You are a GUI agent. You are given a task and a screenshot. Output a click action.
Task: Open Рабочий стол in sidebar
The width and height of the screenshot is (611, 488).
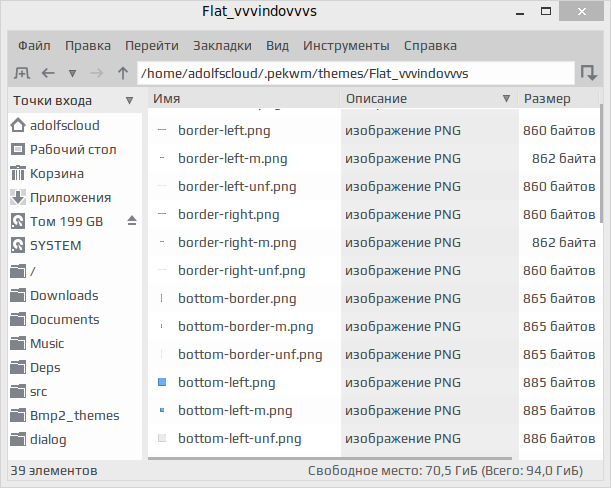point(75,150)
